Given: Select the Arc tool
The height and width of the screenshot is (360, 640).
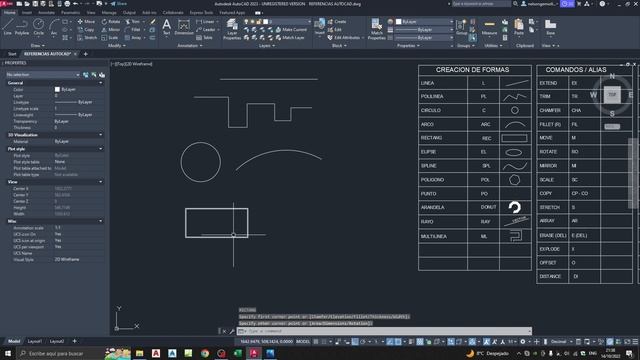Looking at the screenshot, I should [x=53, y=27].
